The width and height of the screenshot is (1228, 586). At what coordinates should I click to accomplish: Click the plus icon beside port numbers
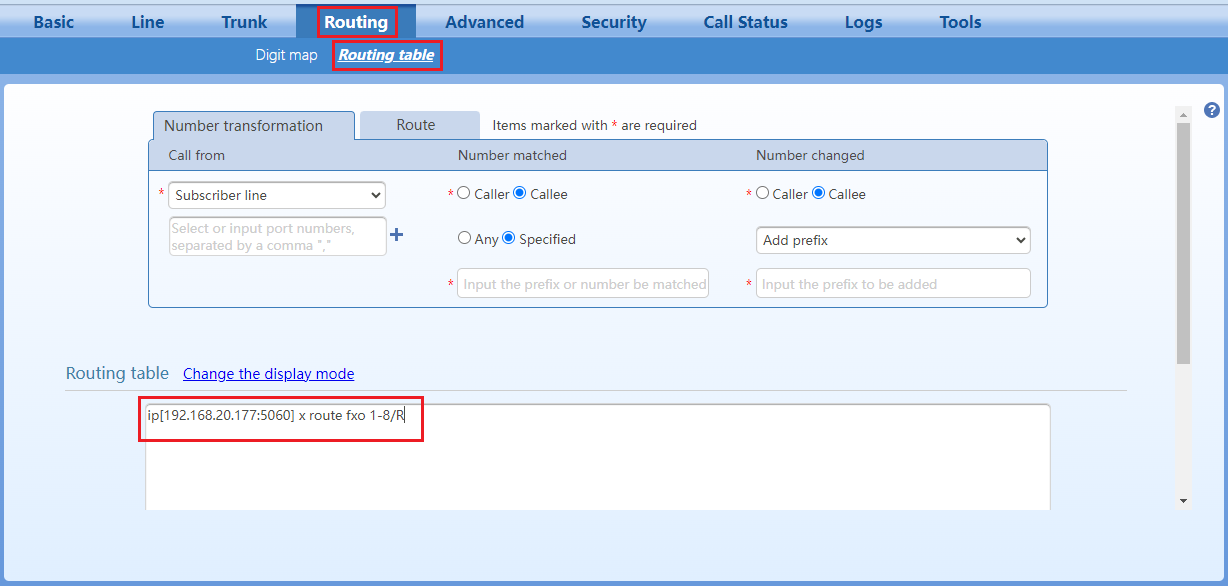click(x=396, y=235)
